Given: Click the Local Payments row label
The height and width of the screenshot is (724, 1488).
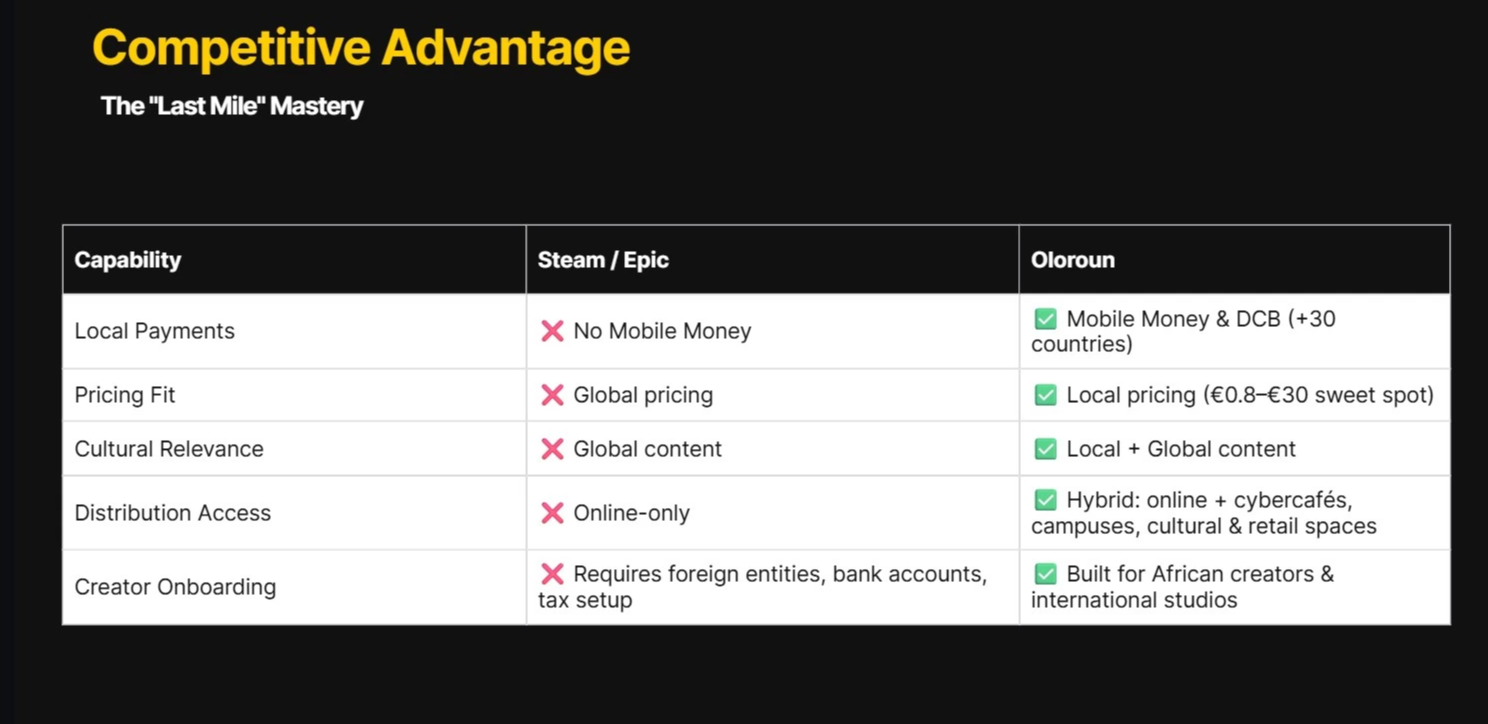Looking at the screenshot, I should 155,331.
